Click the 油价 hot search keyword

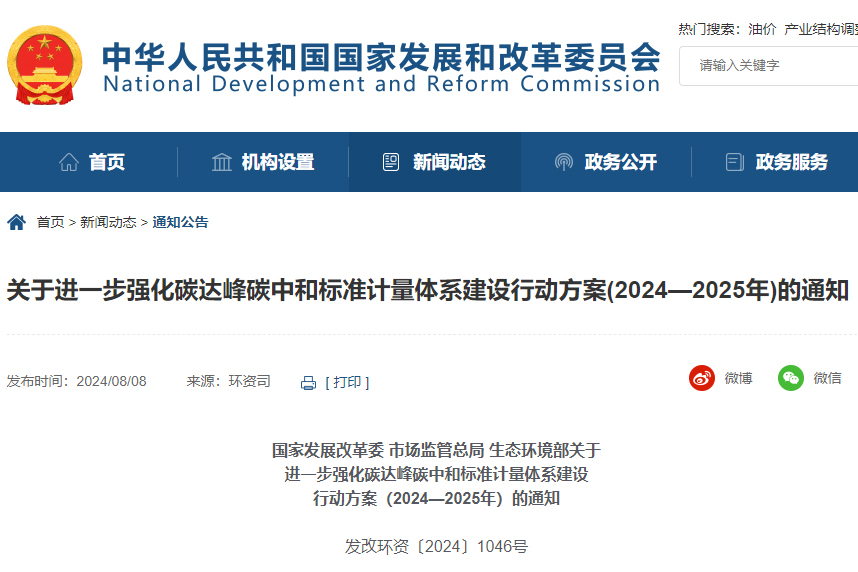point(762,29)
